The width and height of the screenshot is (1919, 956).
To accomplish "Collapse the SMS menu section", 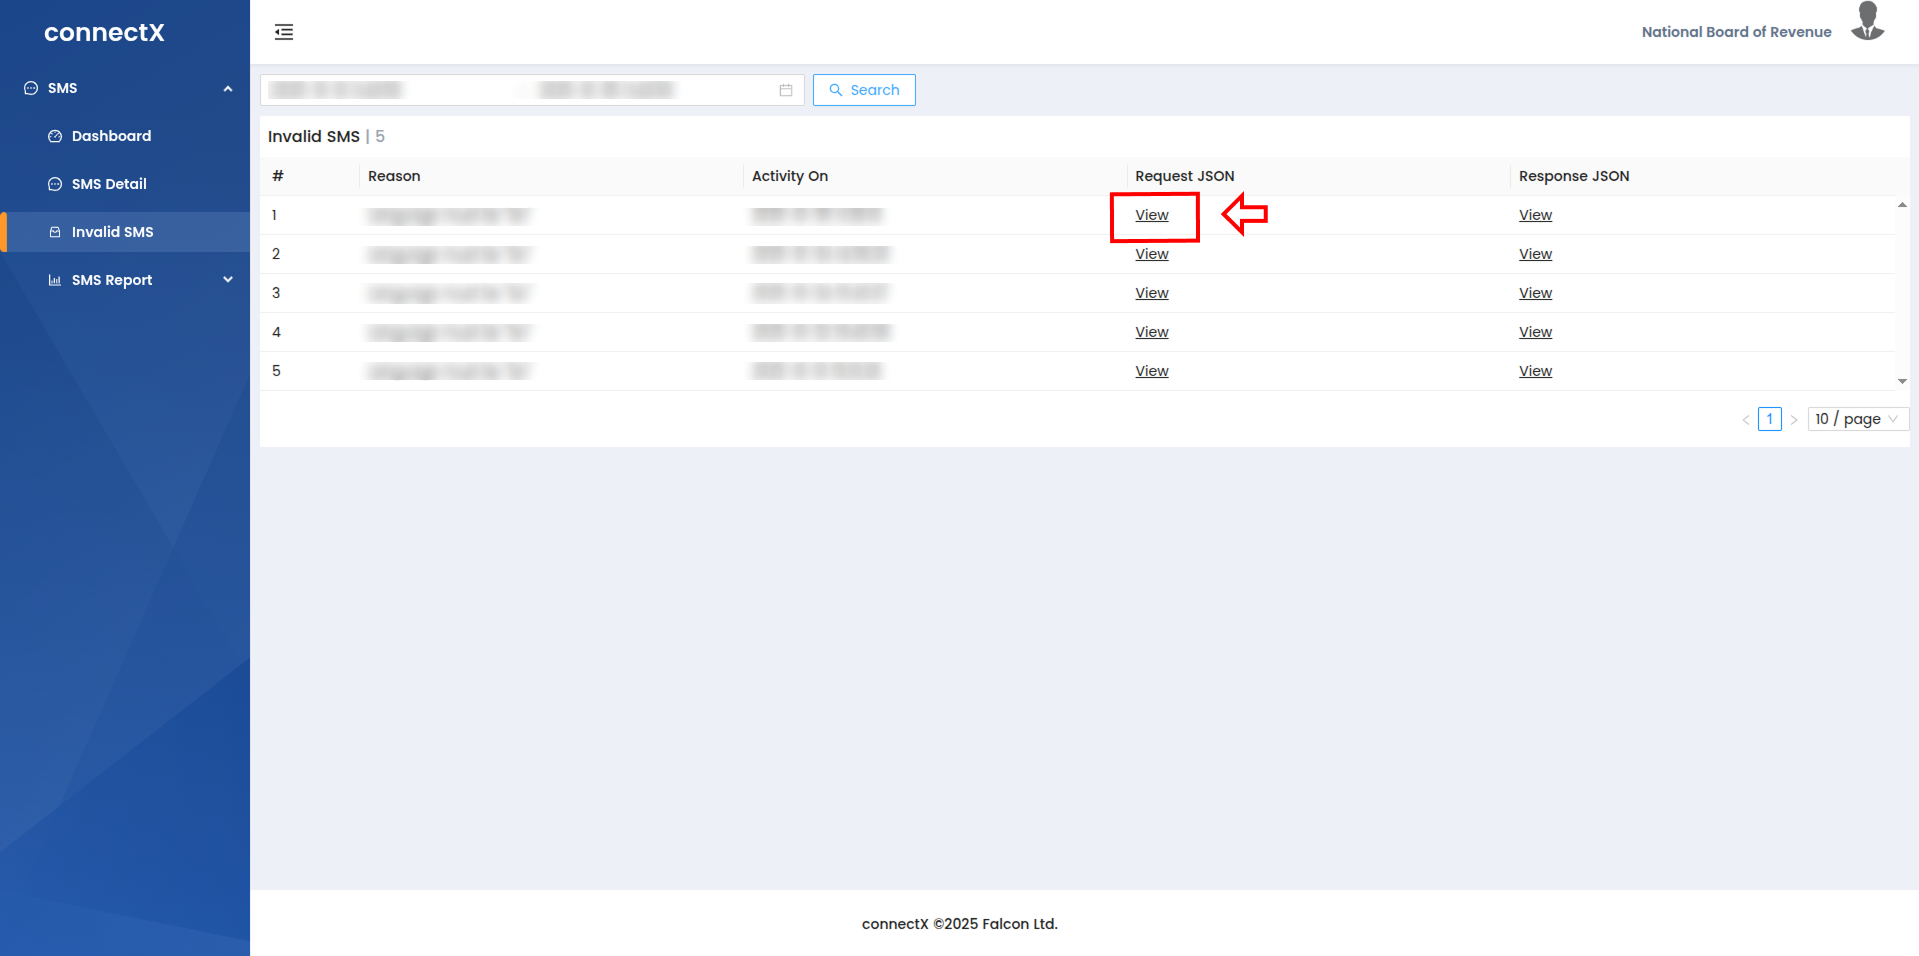I will coord(228,88).
